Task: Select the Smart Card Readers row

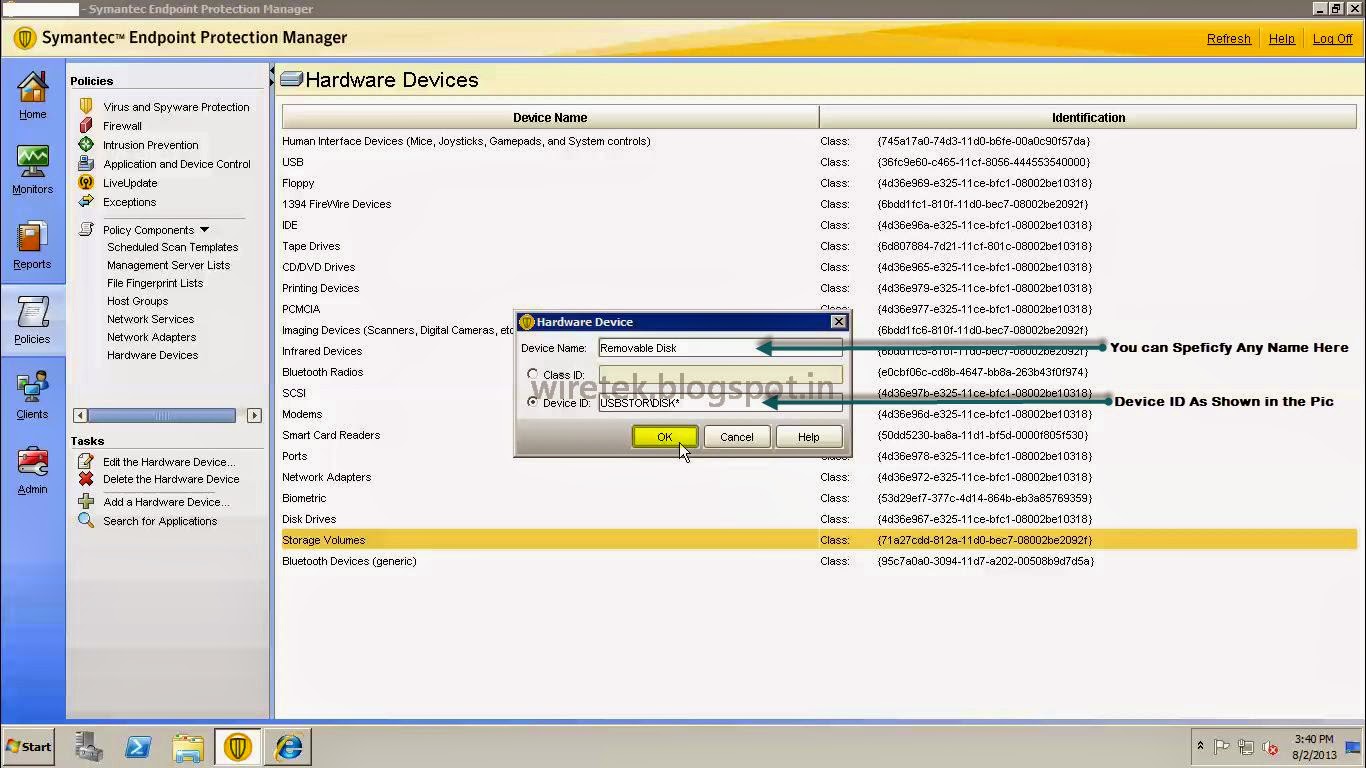Action: click(x=819, y=435)
